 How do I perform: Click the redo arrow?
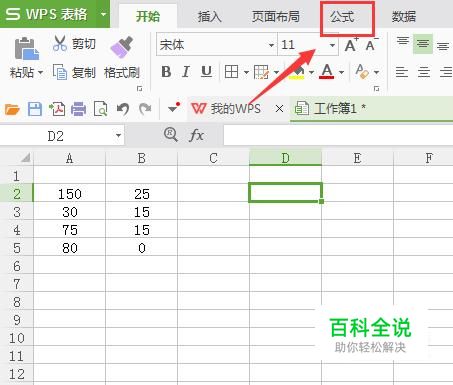(x=145, y=109)
